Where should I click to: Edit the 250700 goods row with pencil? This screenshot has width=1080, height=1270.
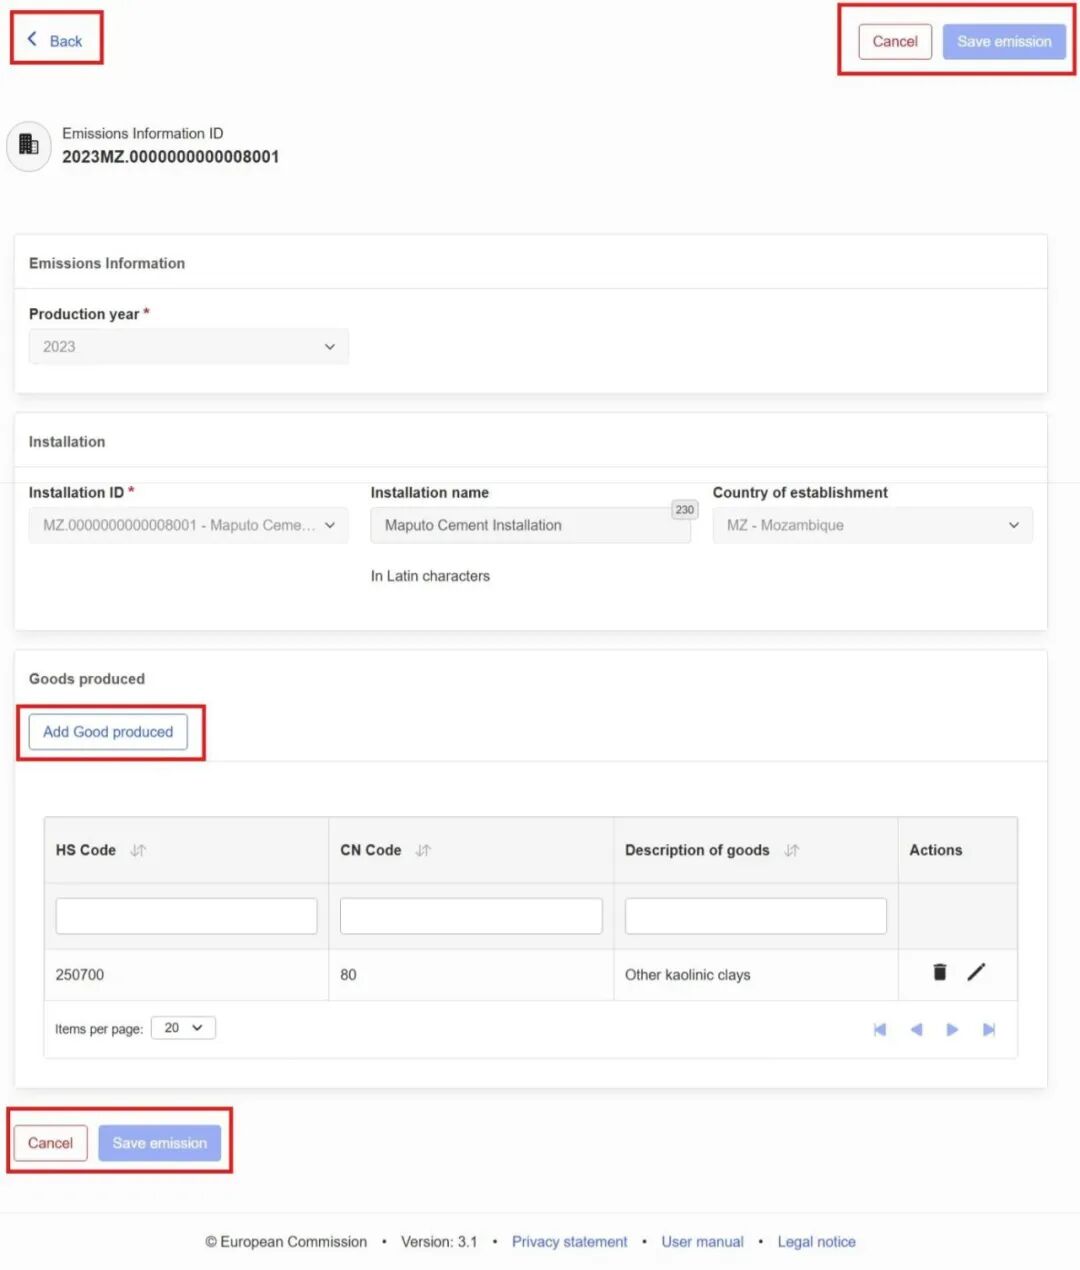976,972
